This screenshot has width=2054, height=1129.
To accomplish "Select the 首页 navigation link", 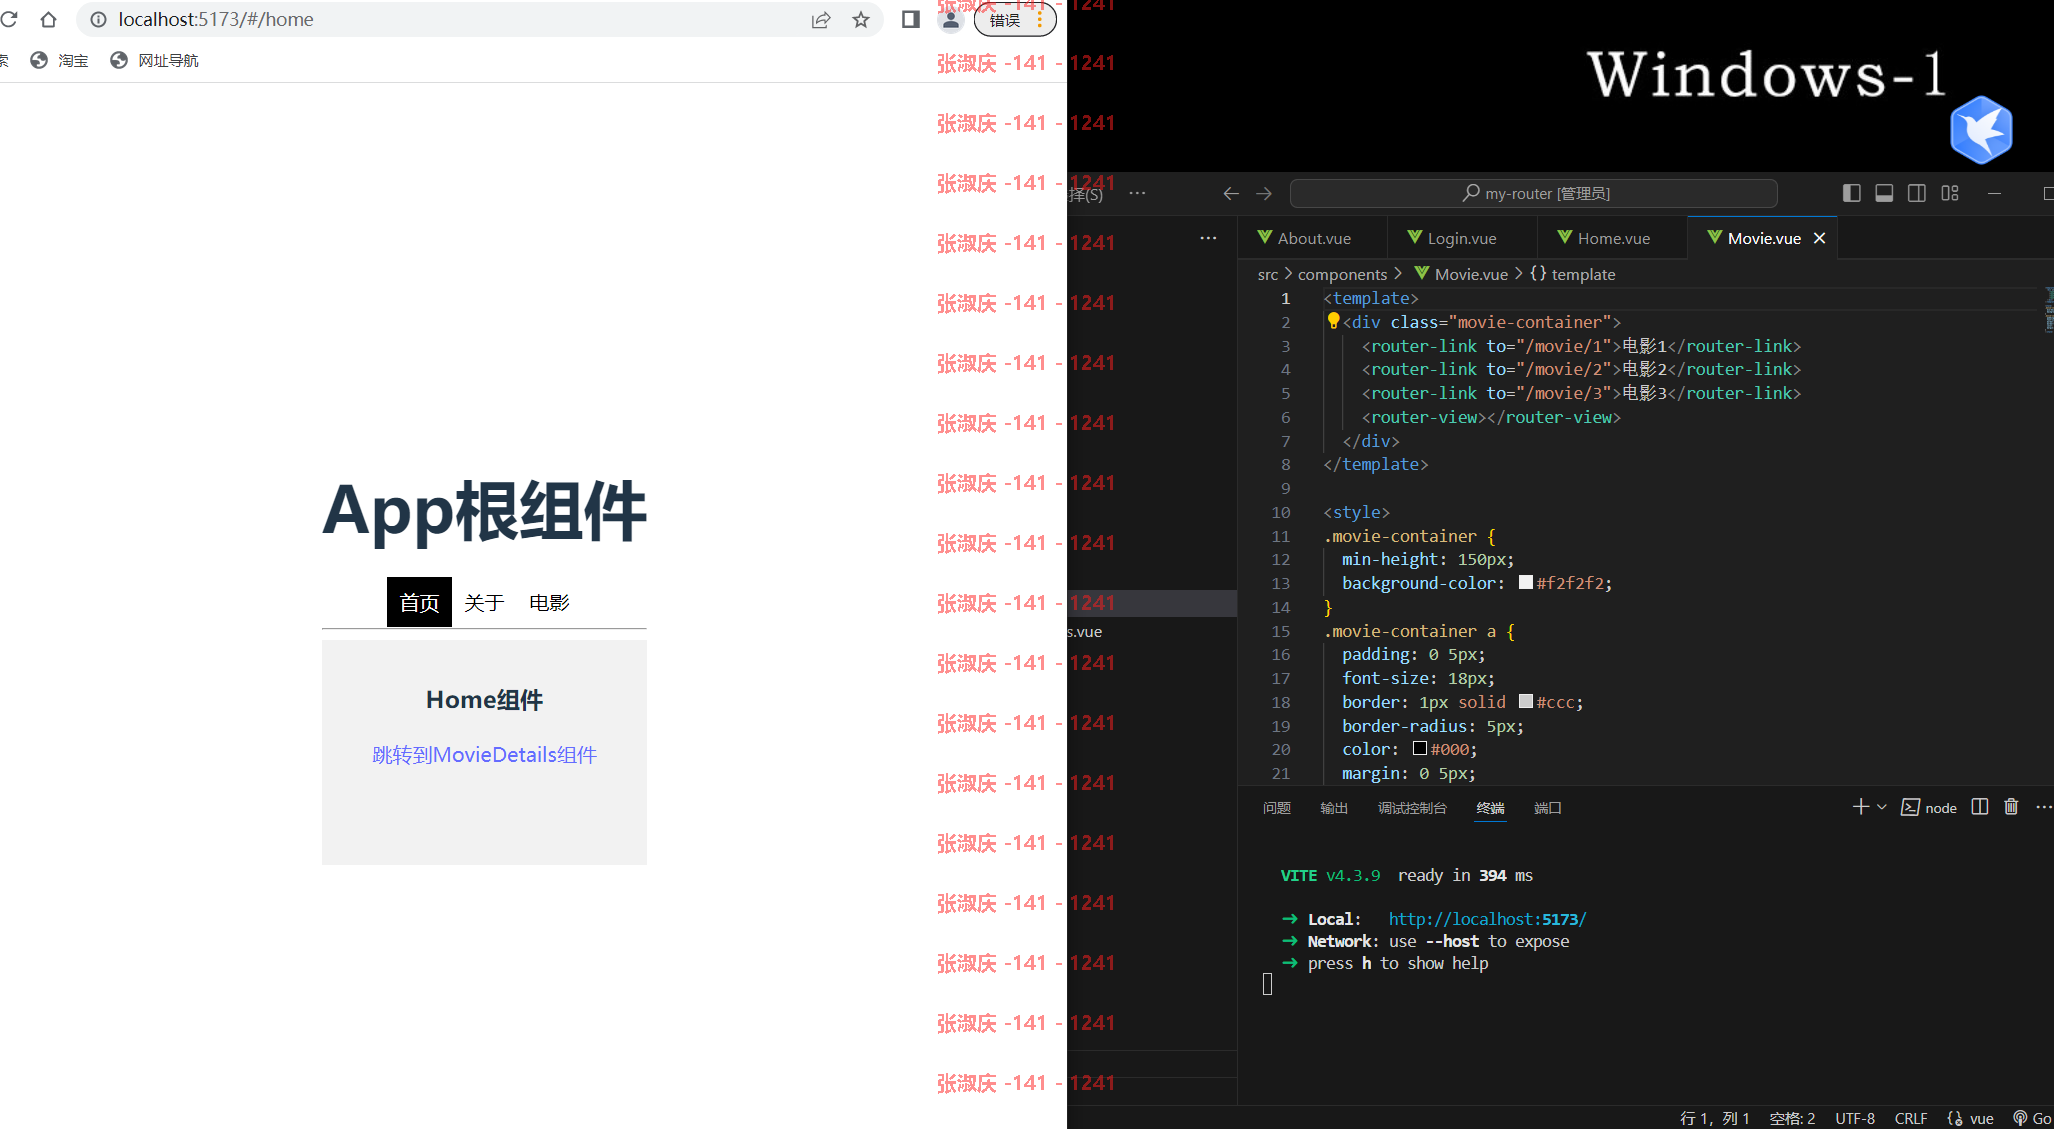I will [x=419, y=602].
